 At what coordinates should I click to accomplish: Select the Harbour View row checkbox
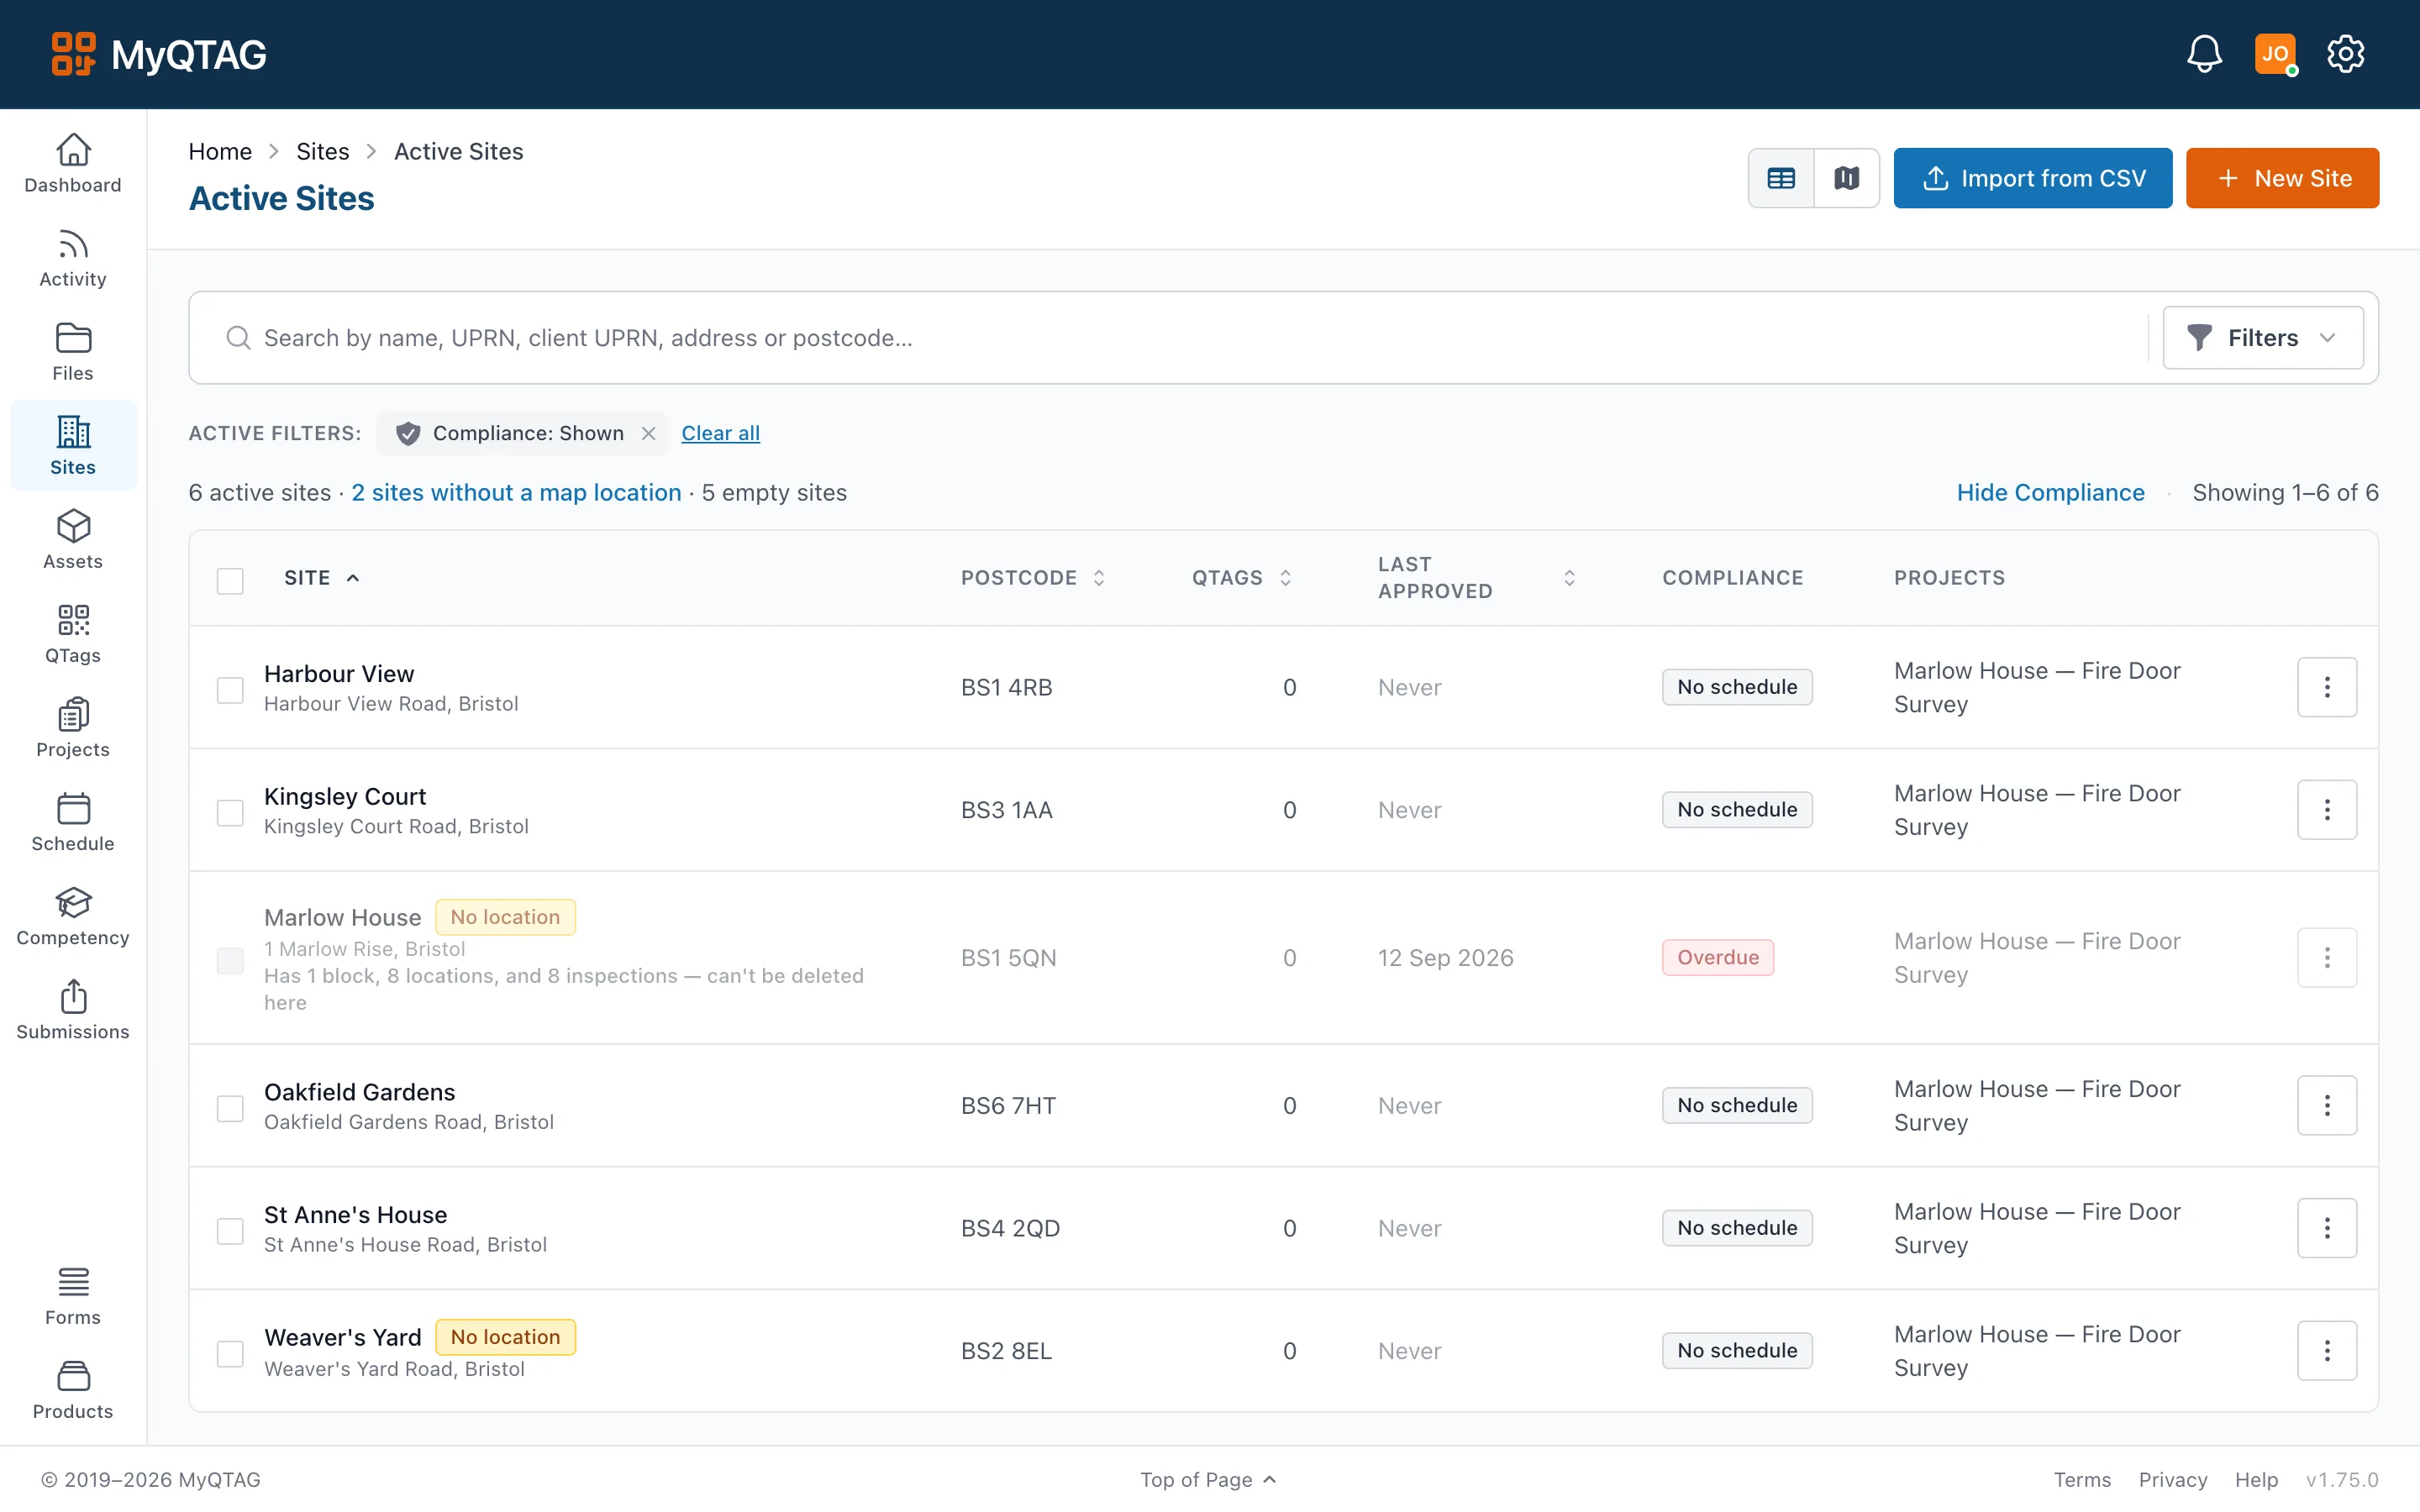[230, 690]
